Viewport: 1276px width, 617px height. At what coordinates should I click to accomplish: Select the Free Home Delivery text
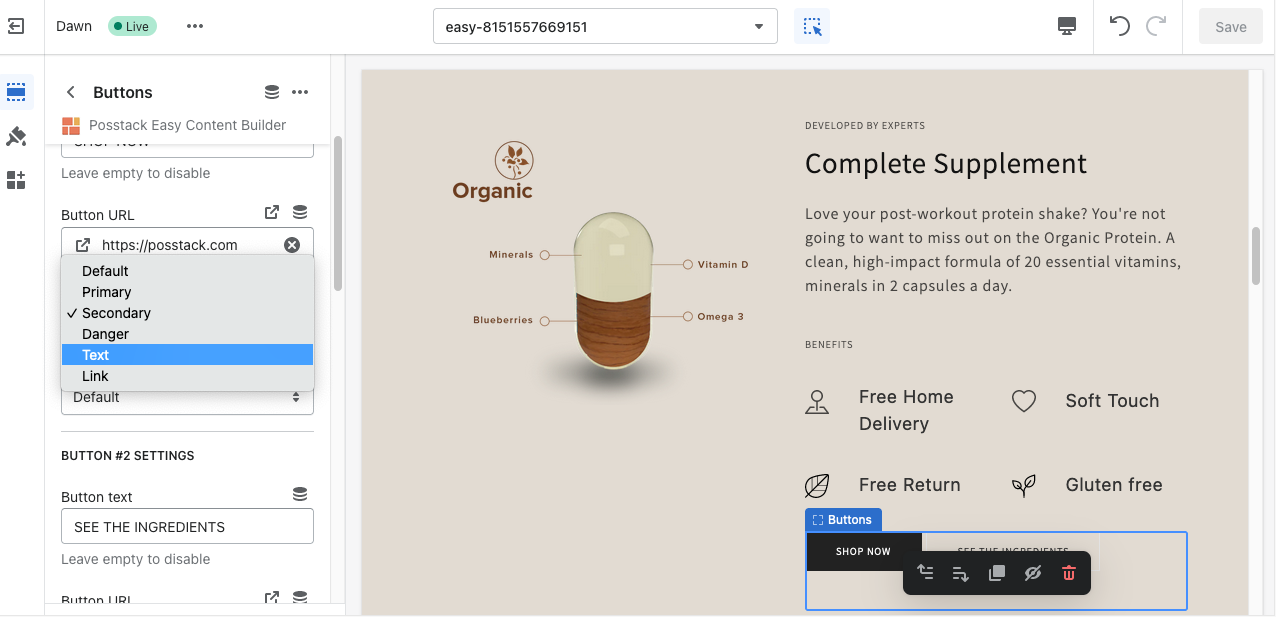pyautogui.click(x=906, y=410)
